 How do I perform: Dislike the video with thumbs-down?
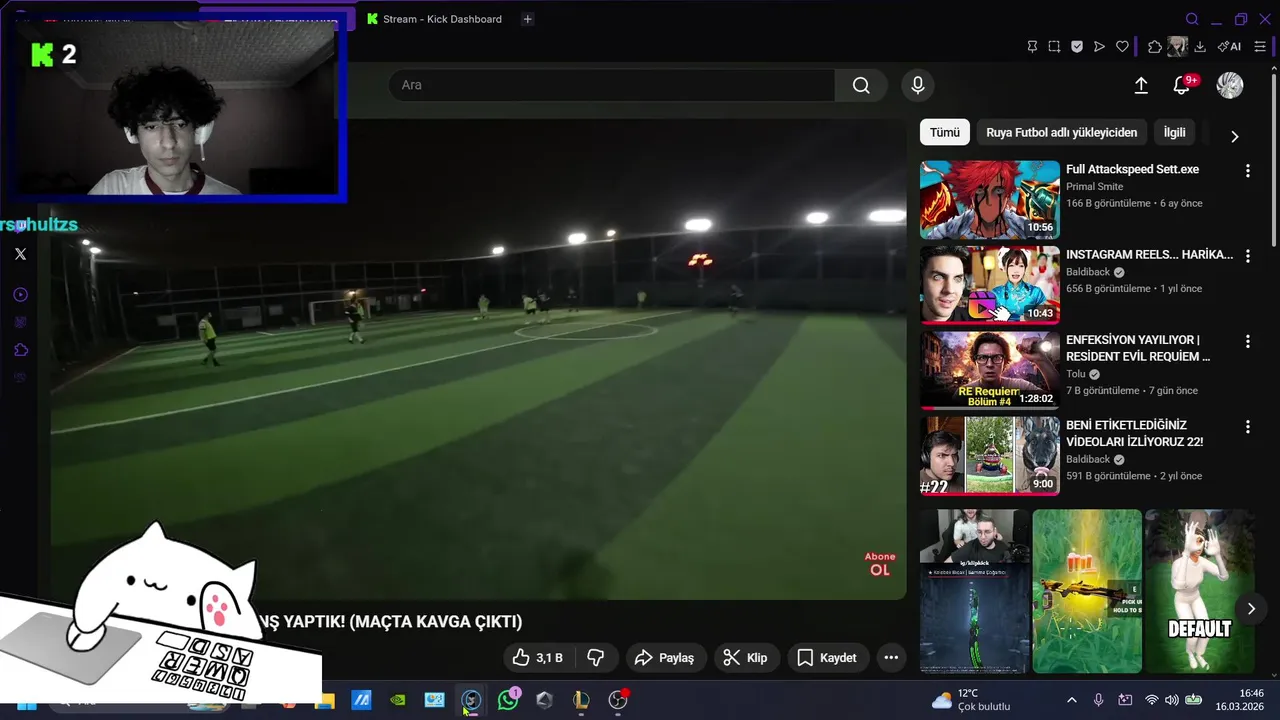[x=596, y=657]
